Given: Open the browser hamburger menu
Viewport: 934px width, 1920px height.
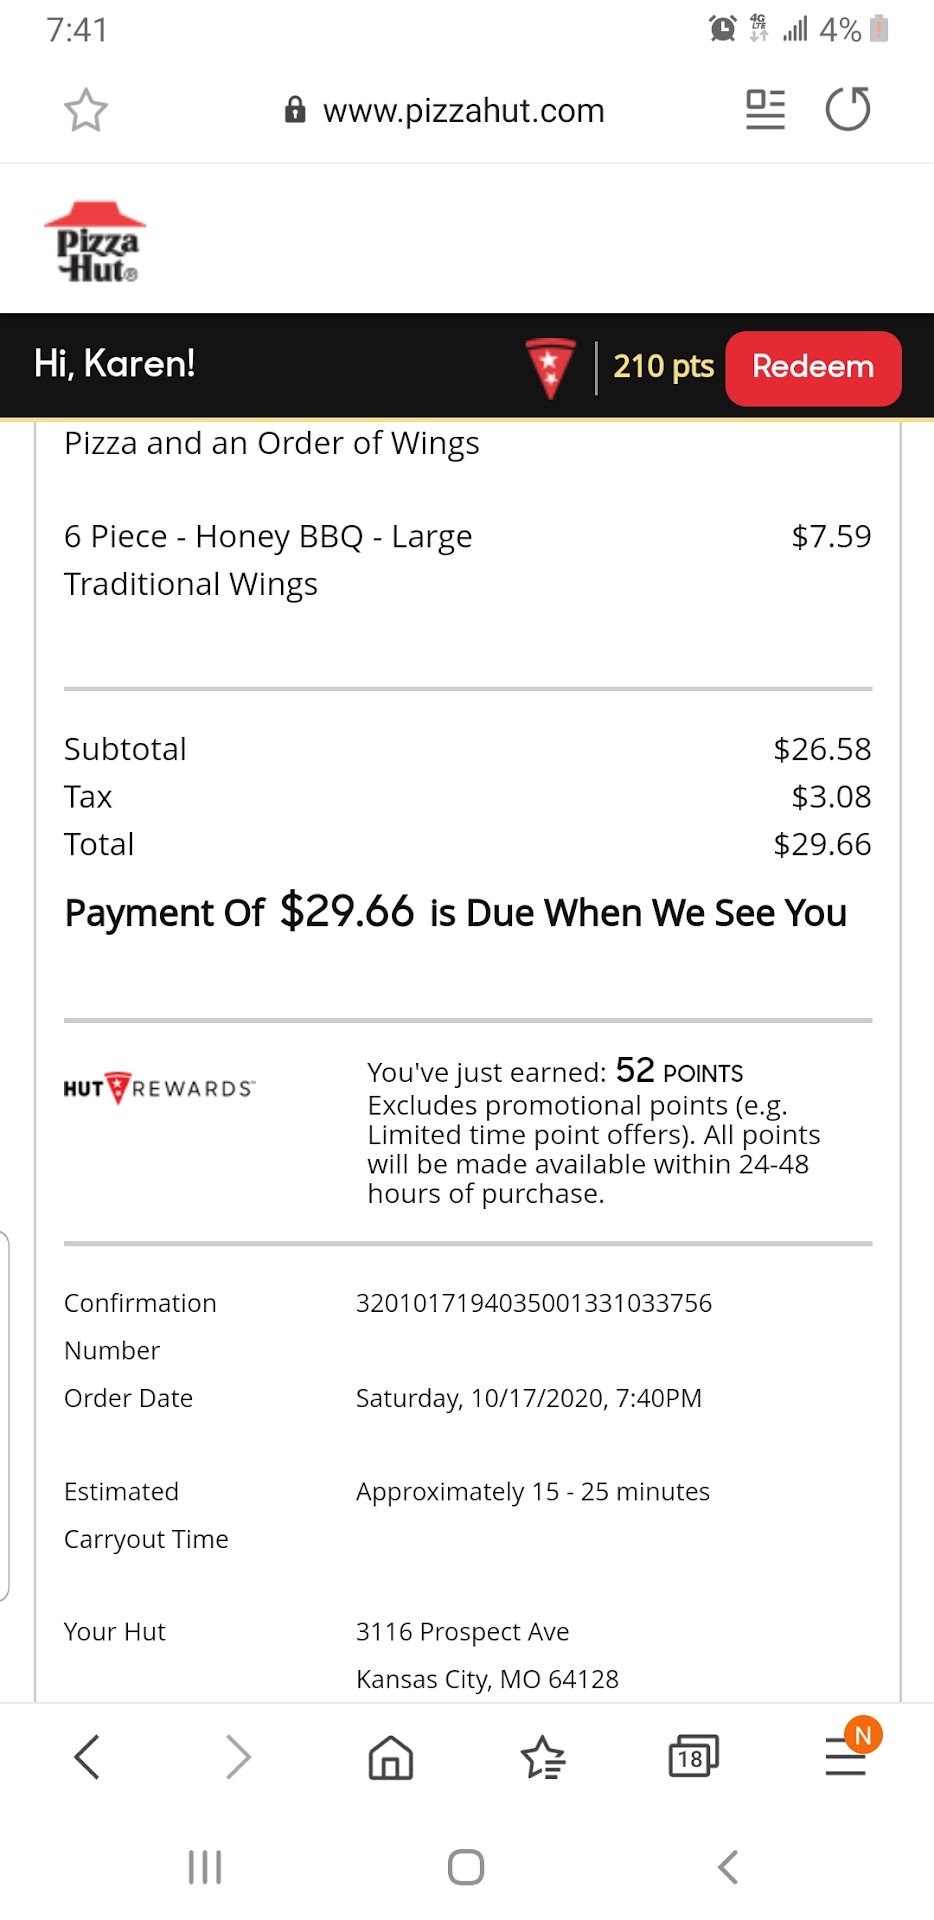Looking at the screenshot, I should [845, 1757].
